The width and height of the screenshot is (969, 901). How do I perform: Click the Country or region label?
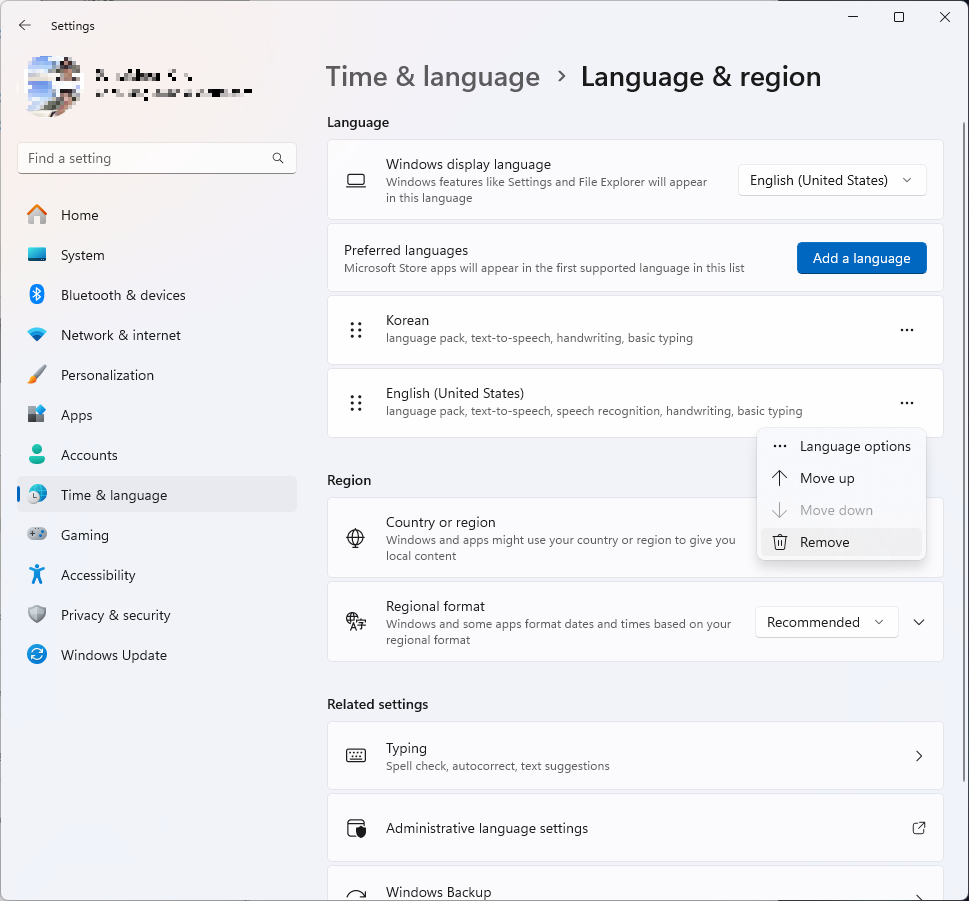coord(441,522)
